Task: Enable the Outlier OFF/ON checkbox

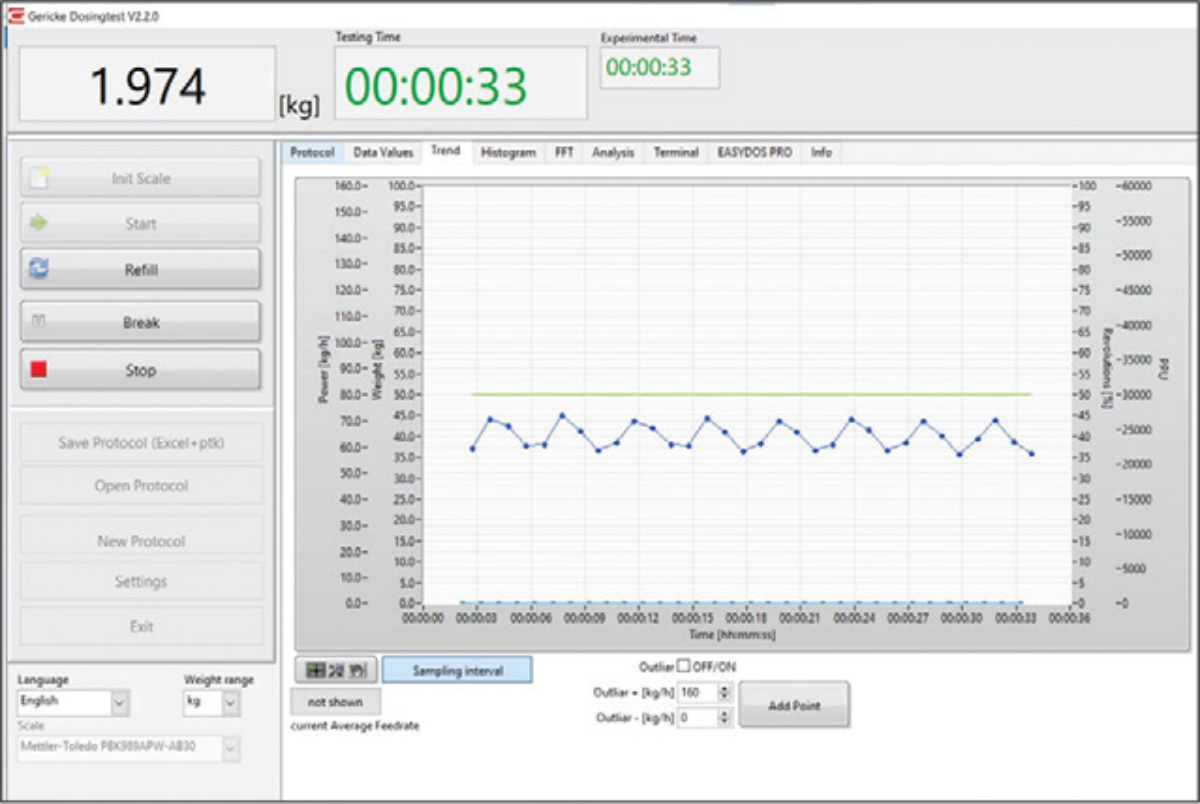Action: [684, 666]
